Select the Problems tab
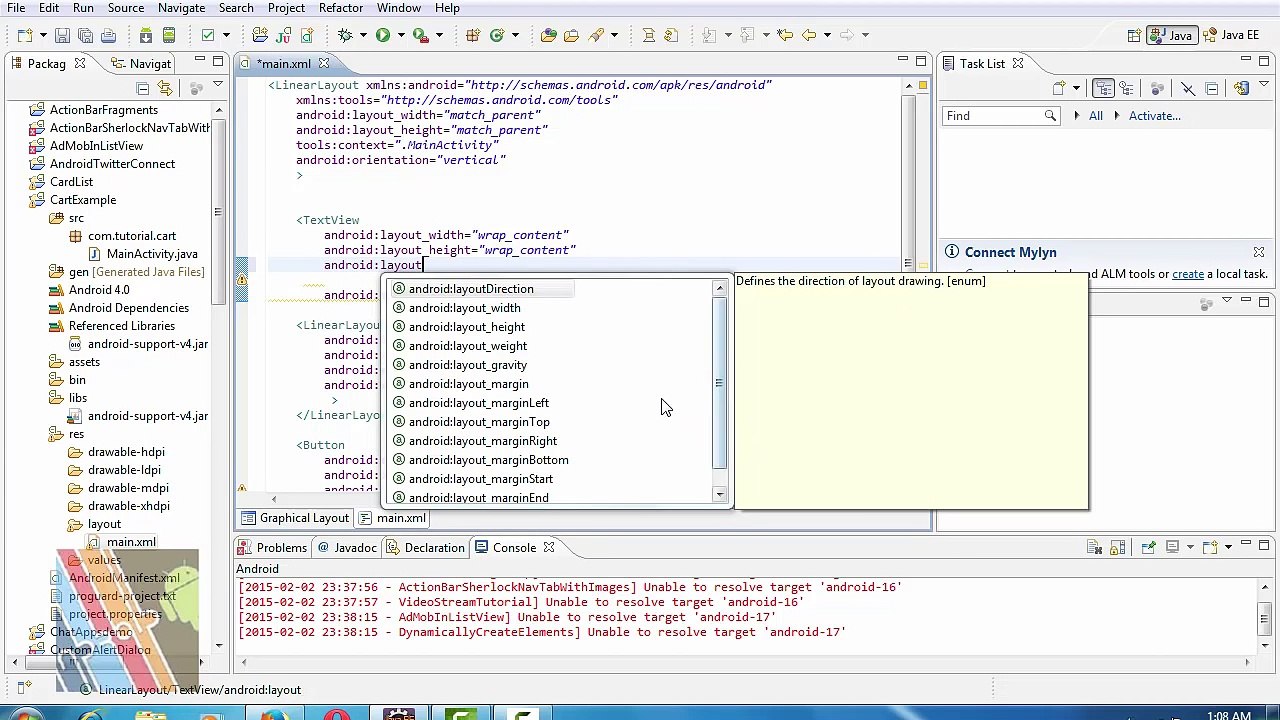 pyautogui.click(x=272, y=548)
